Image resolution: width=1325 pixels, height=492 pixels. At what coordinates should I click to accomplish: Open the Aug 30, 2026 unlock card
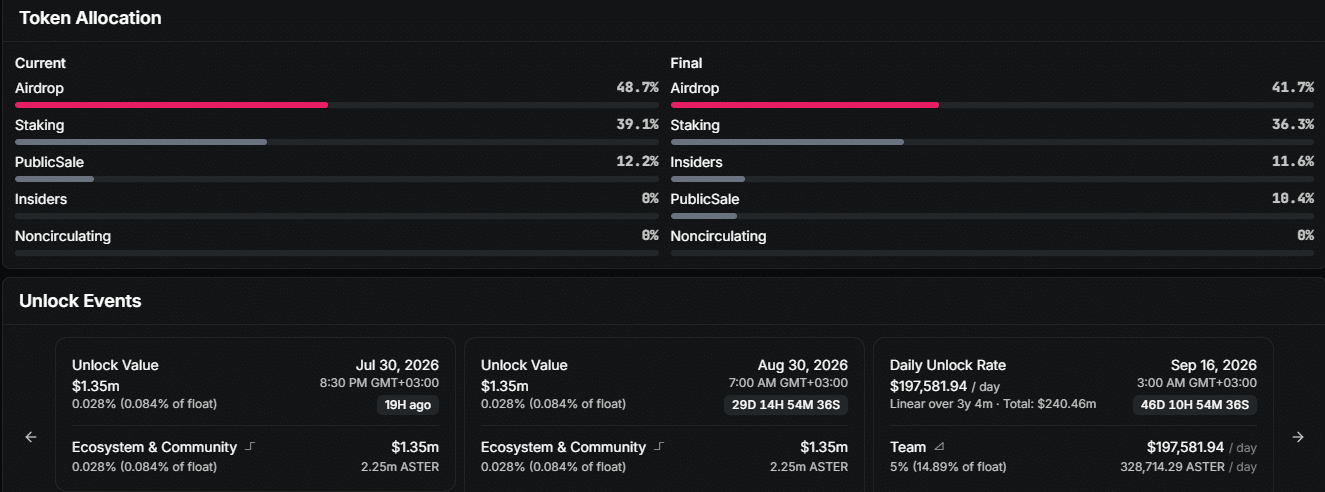click(x=664, y=414)
